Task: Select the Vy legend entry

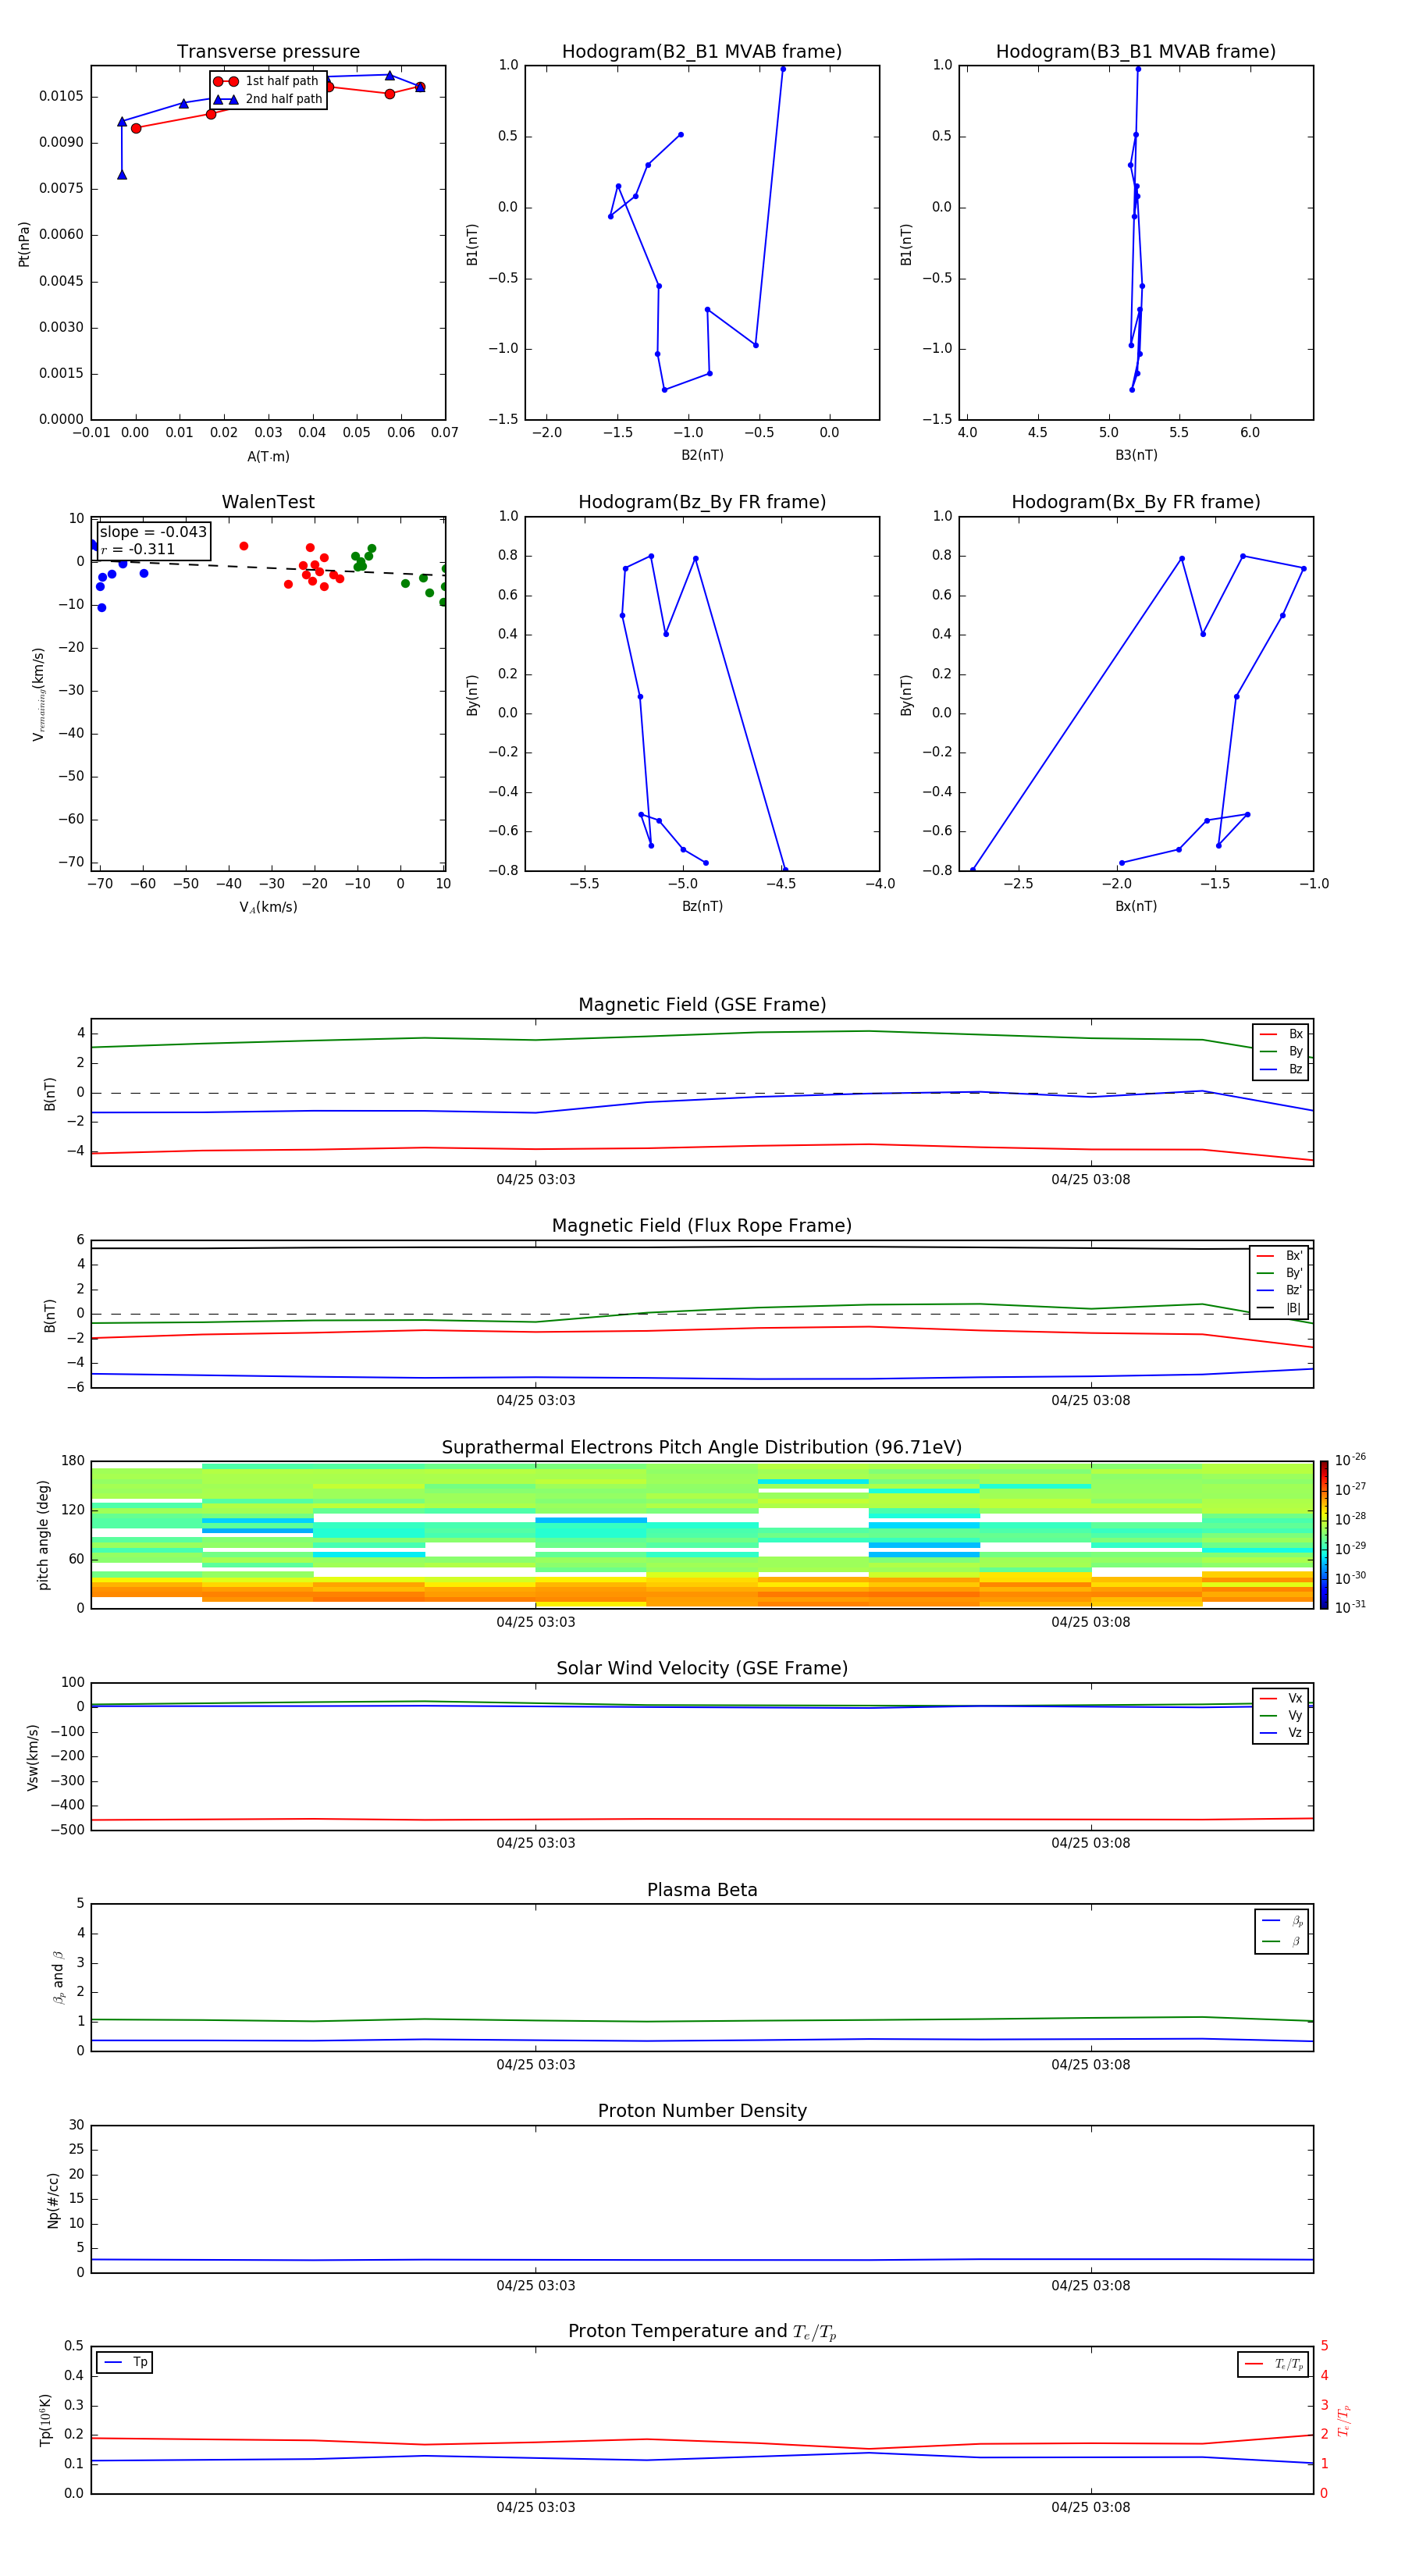Action: [x=1281, y=1715]
